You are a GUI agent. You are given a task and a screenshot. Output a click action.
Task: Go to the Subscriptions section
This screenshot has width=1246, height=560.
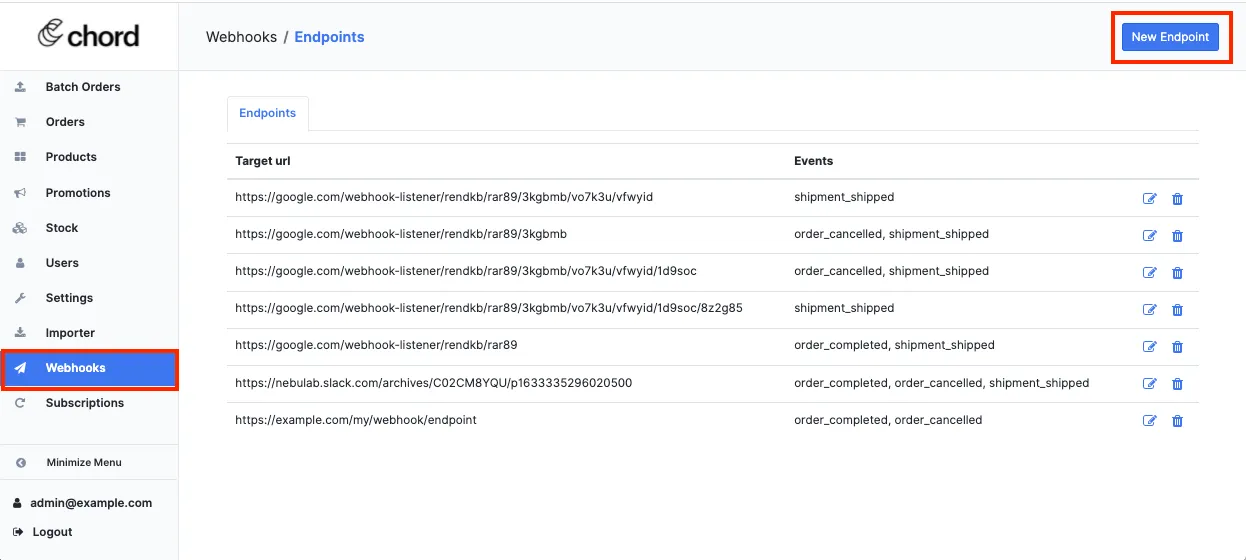pos(89,403)
